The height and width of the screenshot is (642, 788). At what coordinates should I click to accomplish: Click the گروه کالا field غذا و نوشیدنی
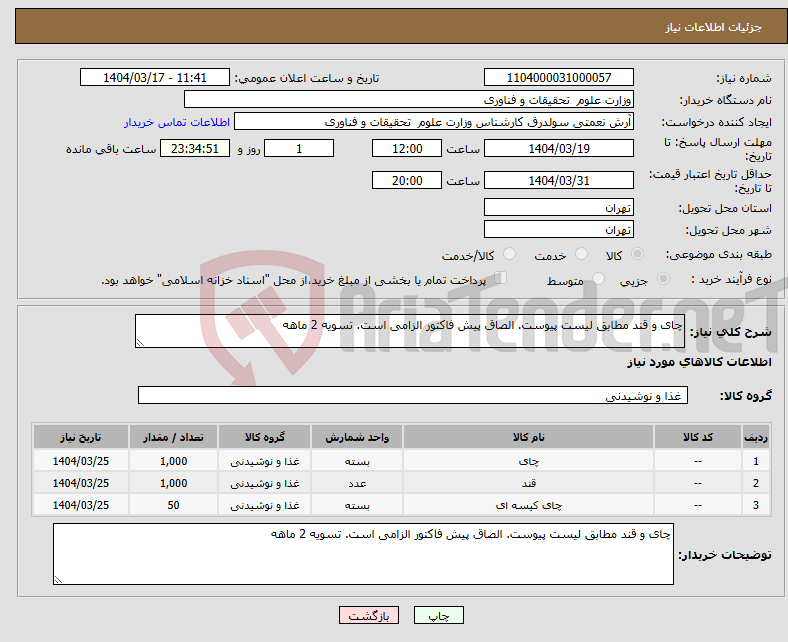click(x=413, y=395)
